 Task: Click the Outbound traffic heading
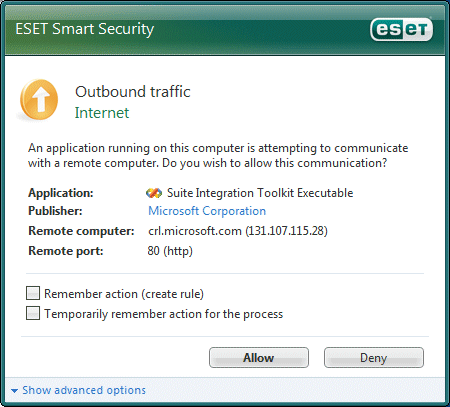tap(133, 92)
